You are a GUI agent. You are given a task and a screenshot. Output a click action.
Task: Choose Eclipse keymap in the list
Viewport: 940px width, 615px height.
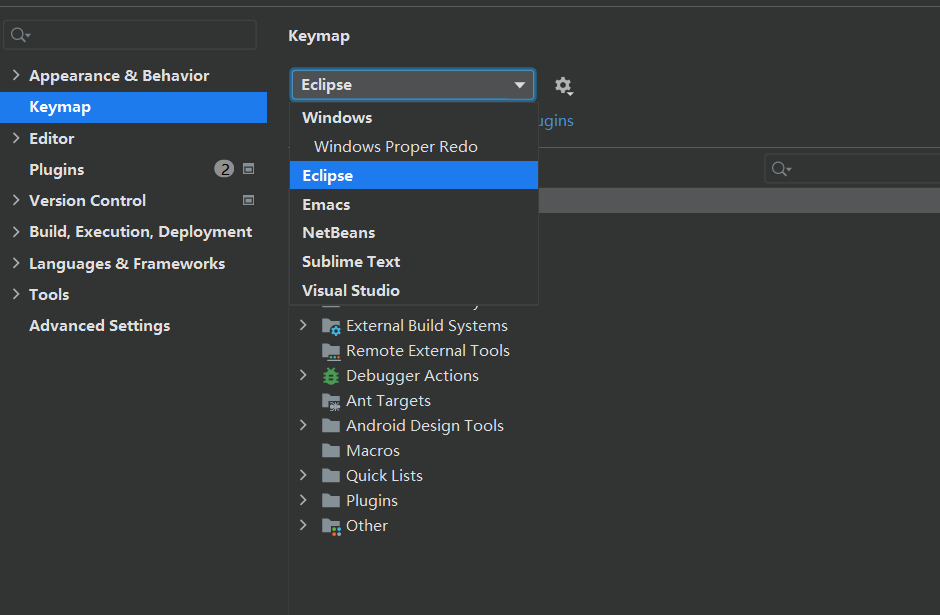[414, 175]
